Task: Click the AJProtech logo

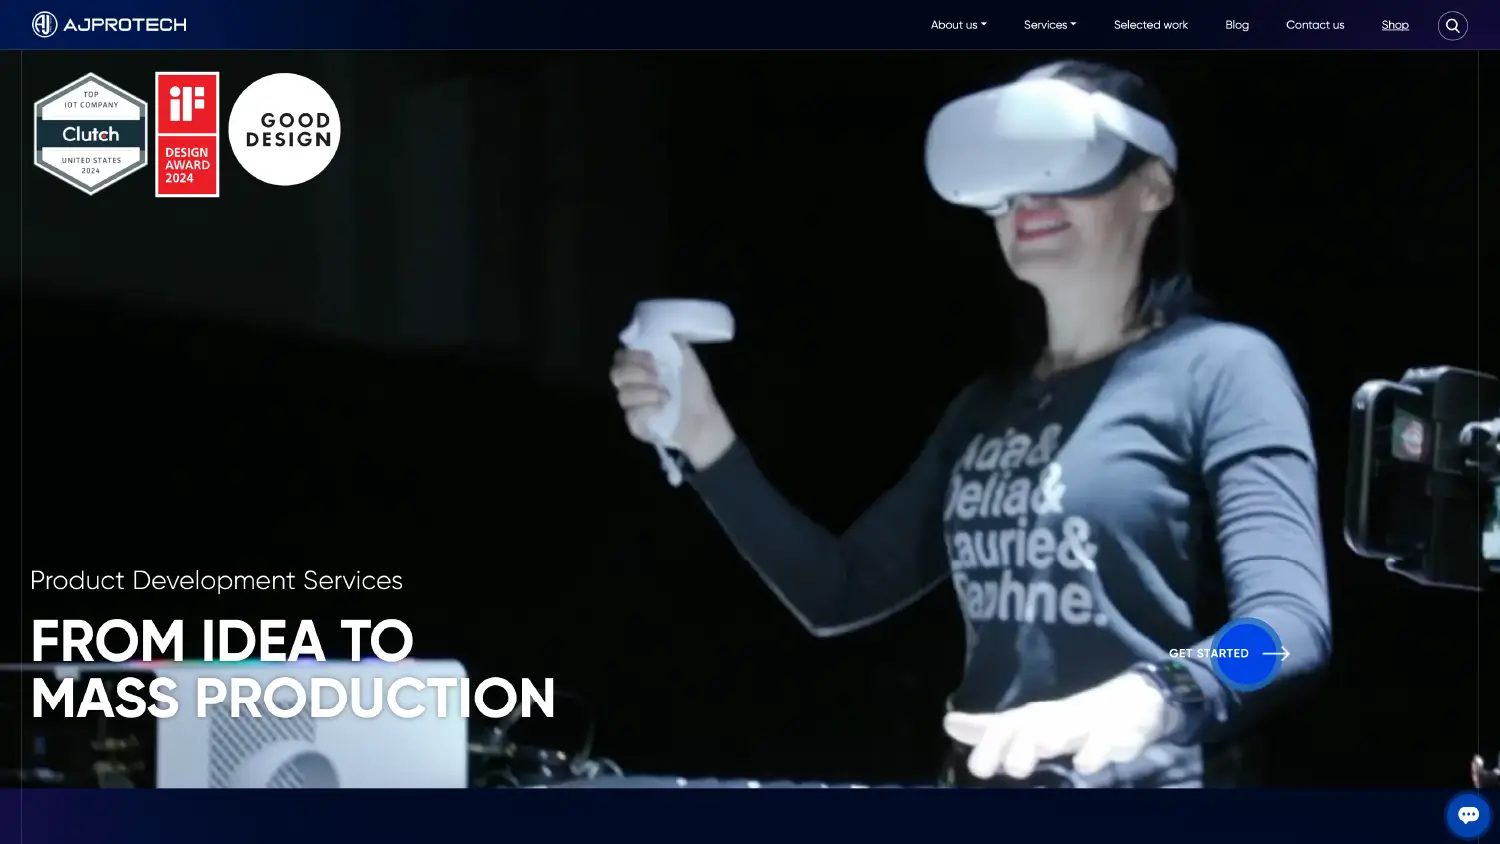Action: click(109, 24)
